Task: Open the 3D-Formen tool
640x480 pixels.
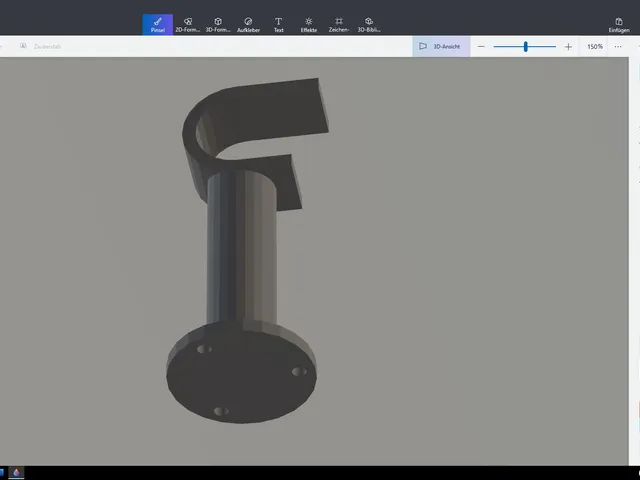Action: click(x=218, y=24)
